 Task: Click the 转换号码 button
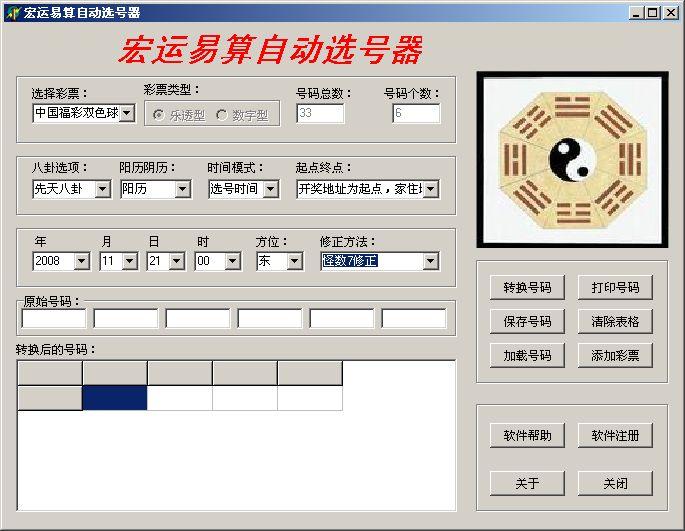(x=527, y=287)
